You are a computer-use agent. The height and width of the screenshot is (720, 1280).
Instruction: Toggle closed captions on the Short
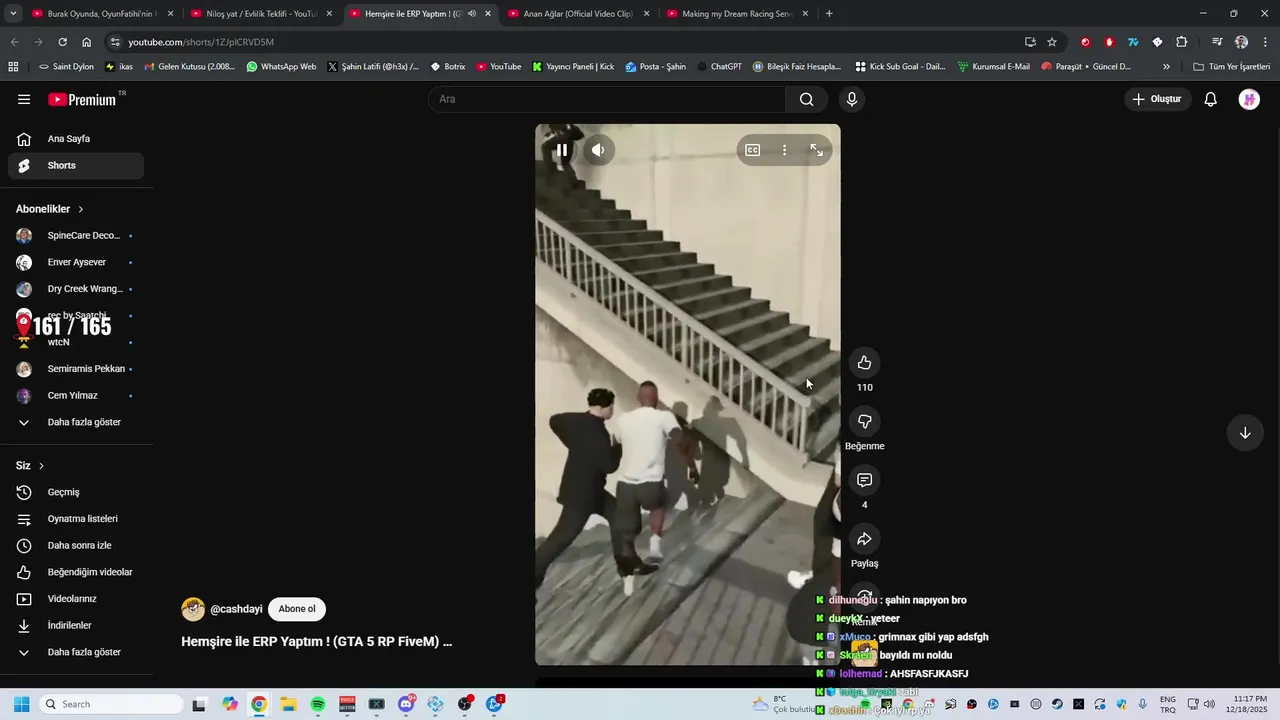pyautogui.click(x=752, y=150)
